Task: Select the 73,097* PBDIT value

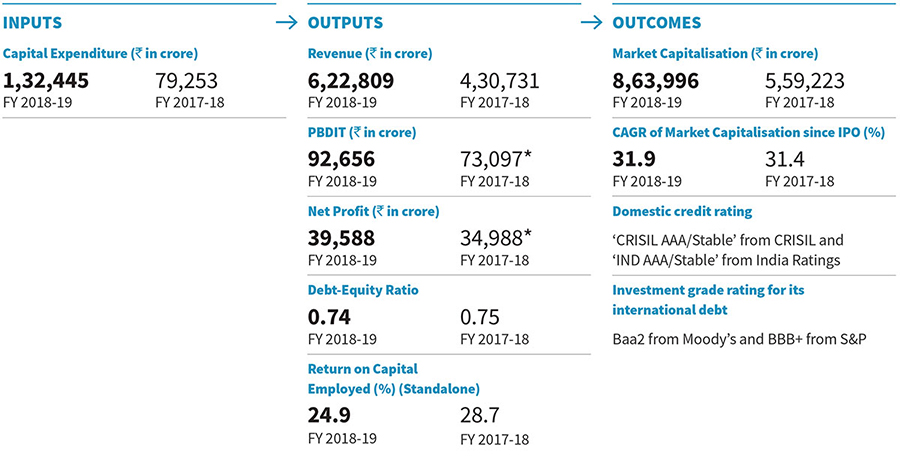Action: click(498, 160)
